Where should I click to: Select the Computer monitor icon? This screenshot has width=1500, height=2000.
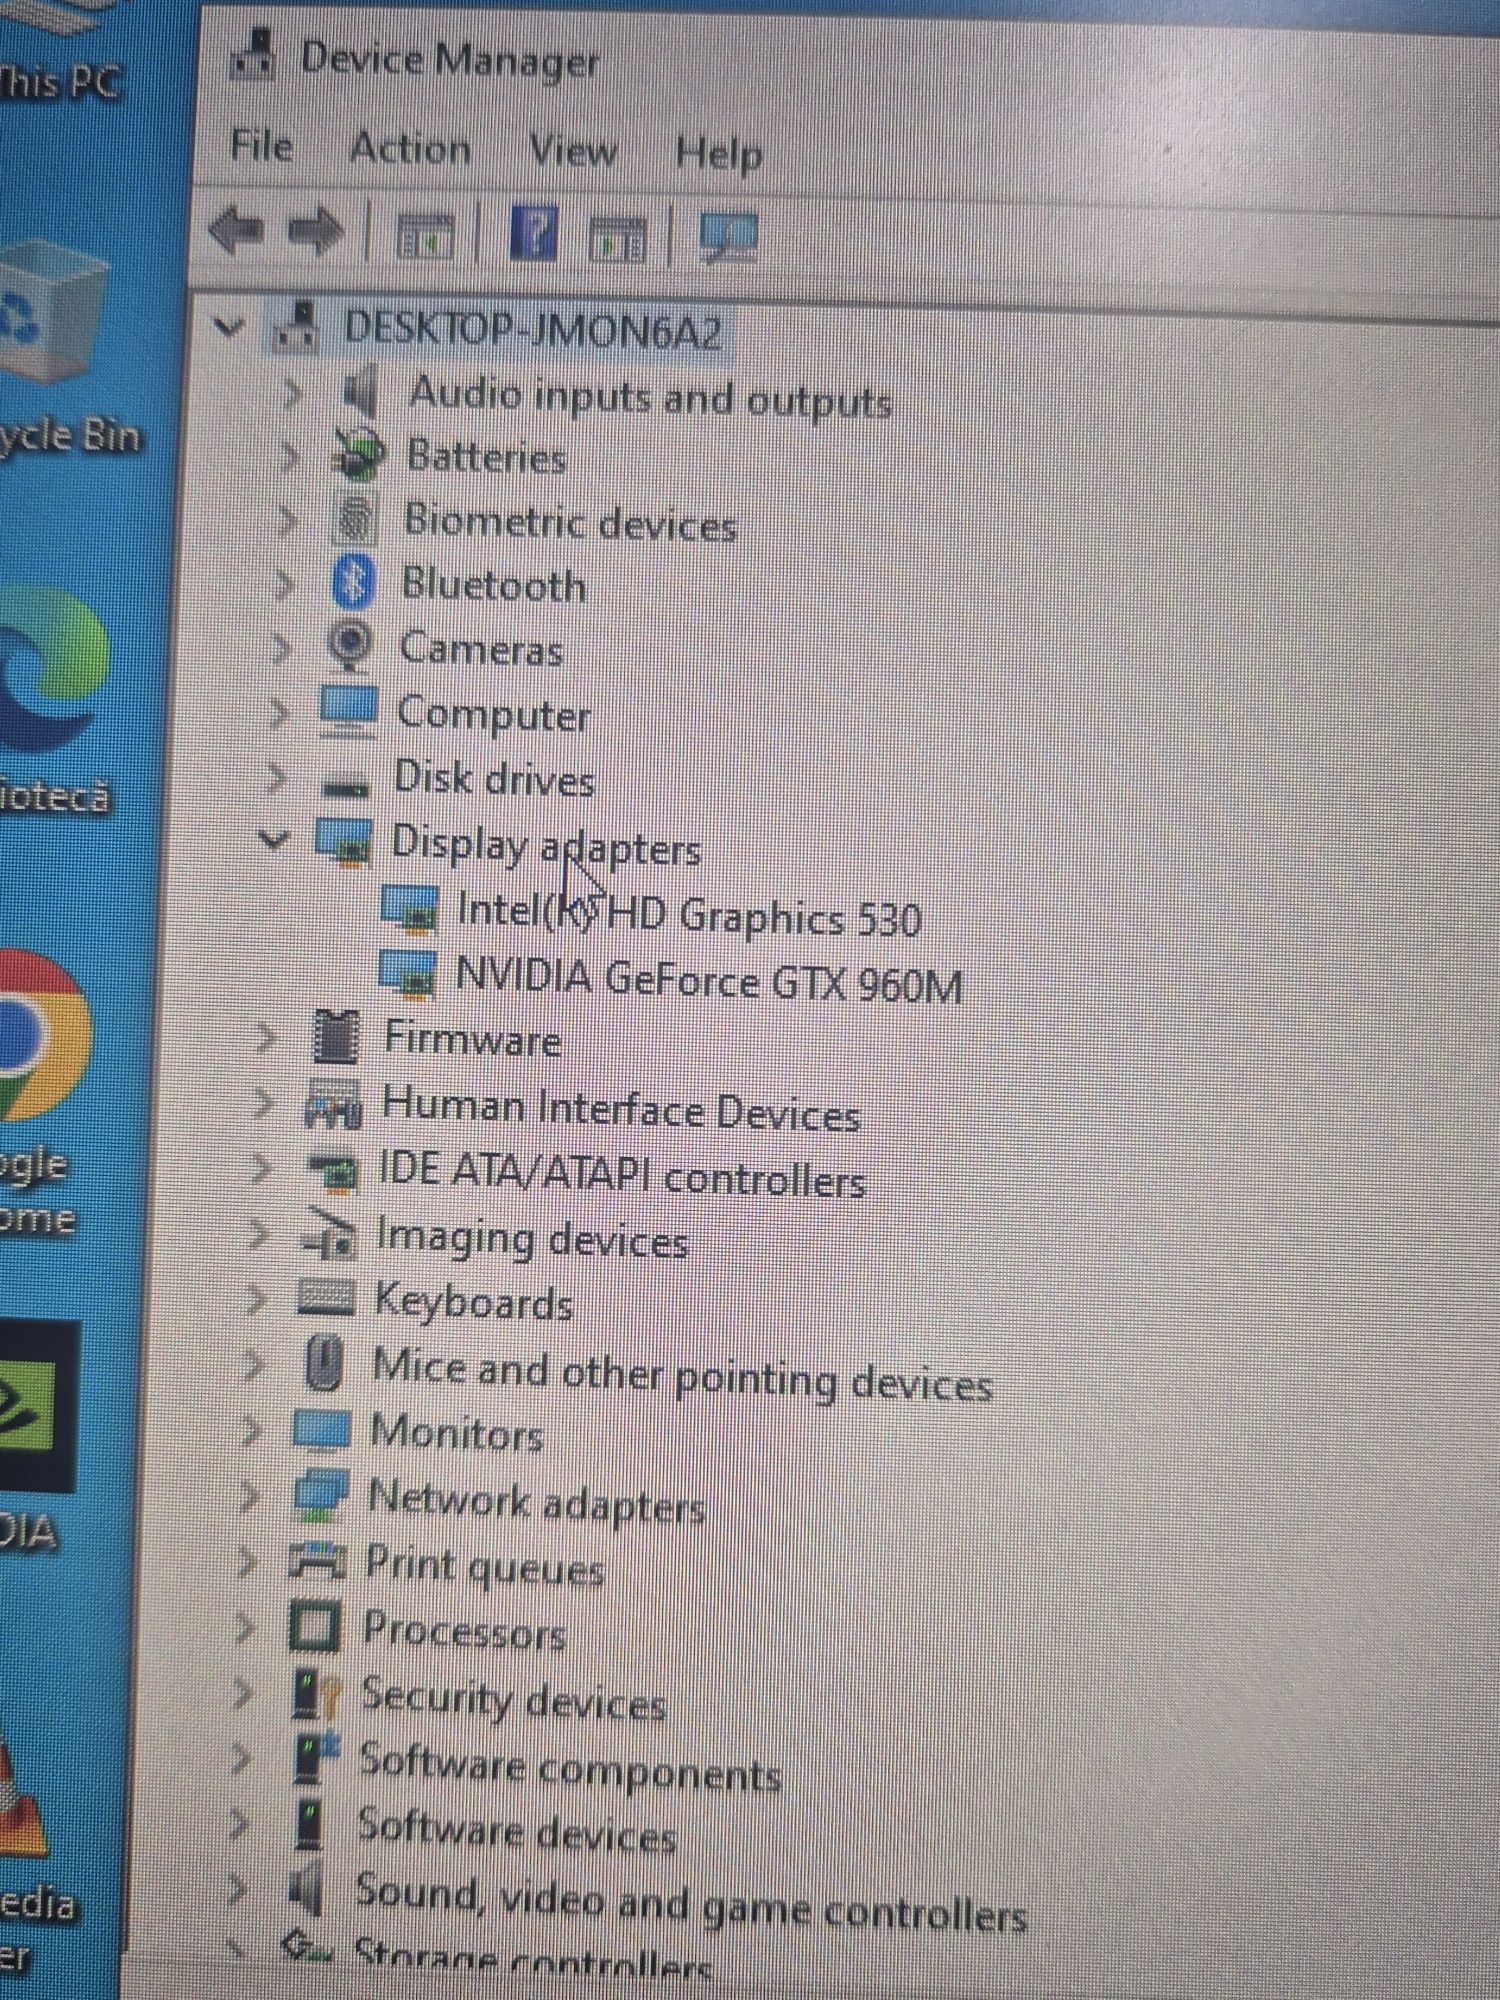coord(348,711)
